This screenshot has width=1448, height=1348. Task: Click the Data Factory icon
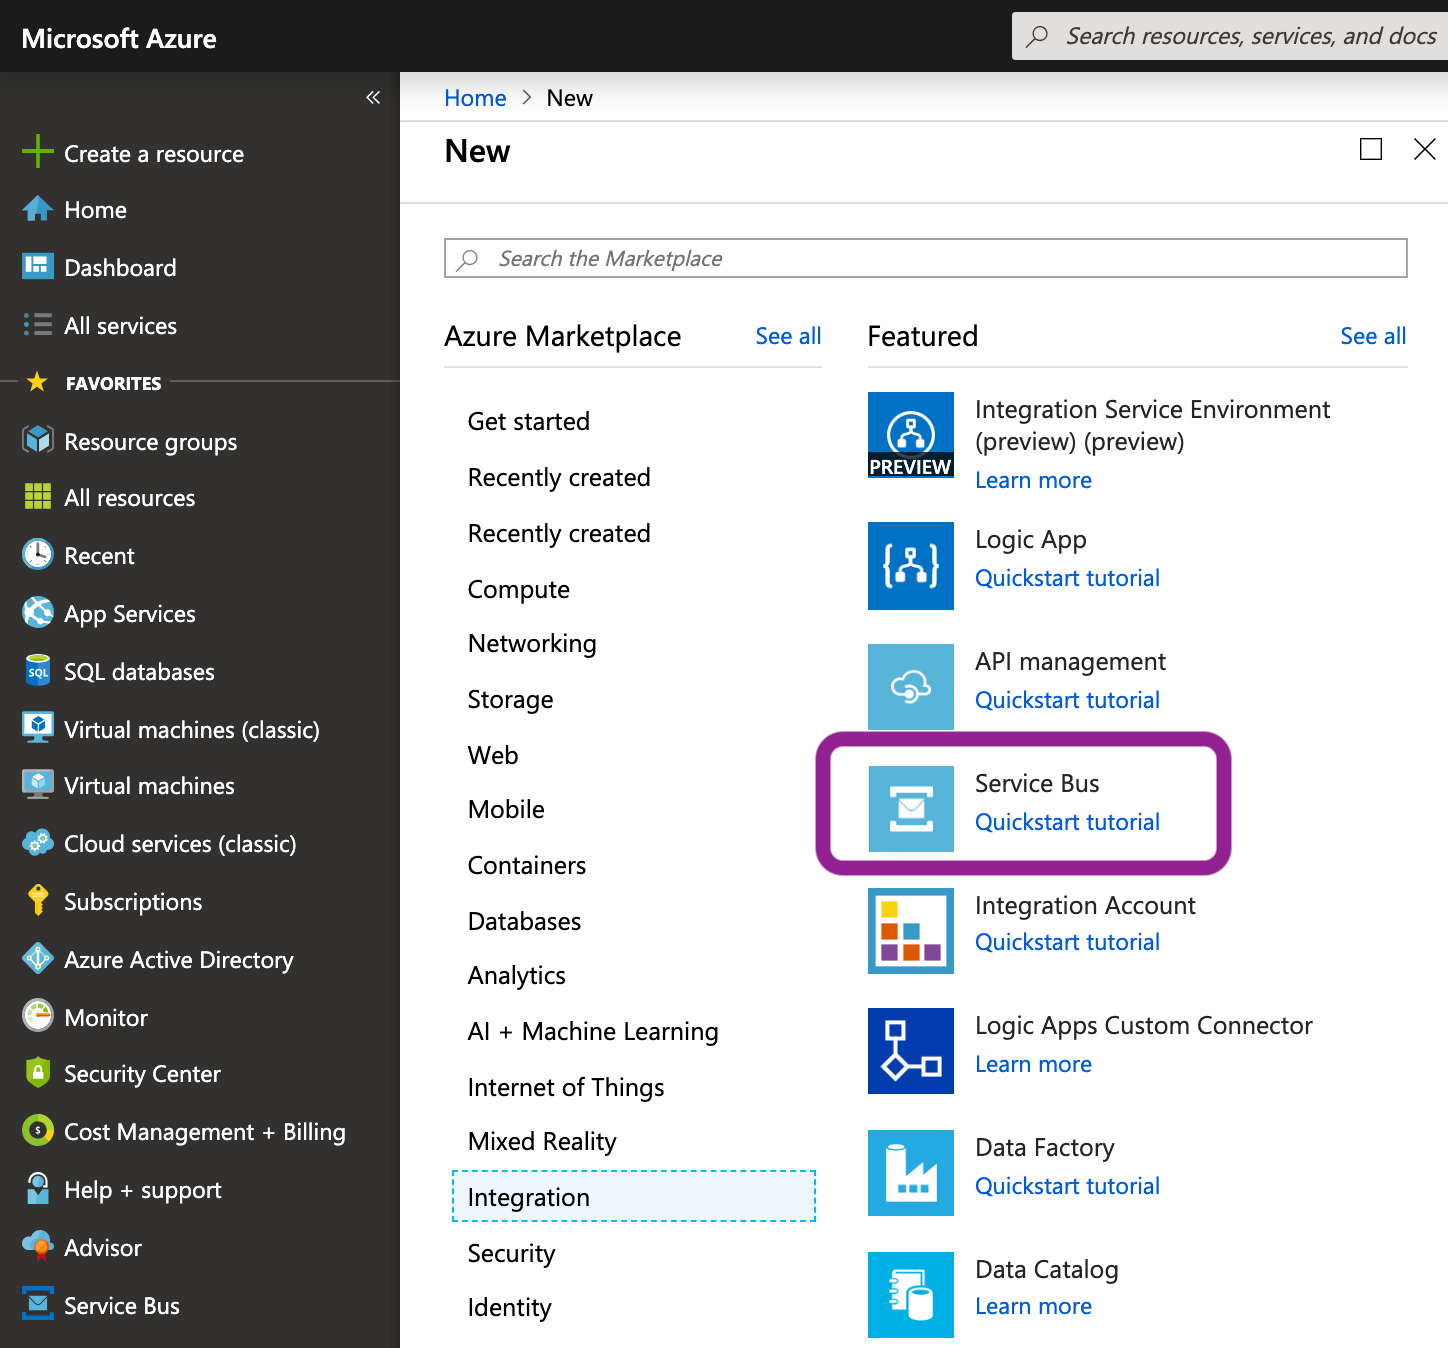tap(911, 1173)
